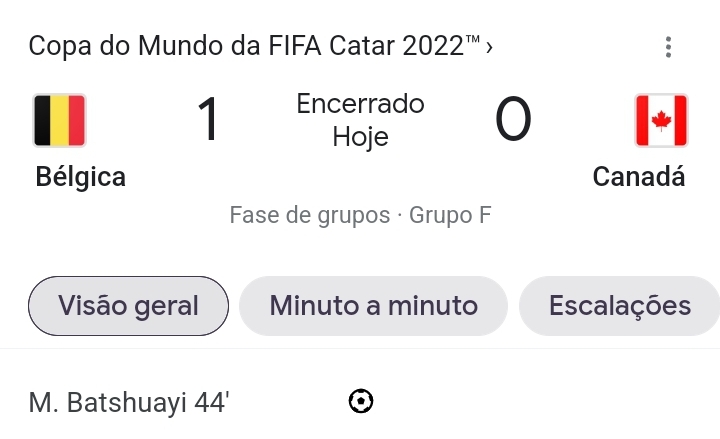Click the Fase de grupos label

tap(309, 215)
